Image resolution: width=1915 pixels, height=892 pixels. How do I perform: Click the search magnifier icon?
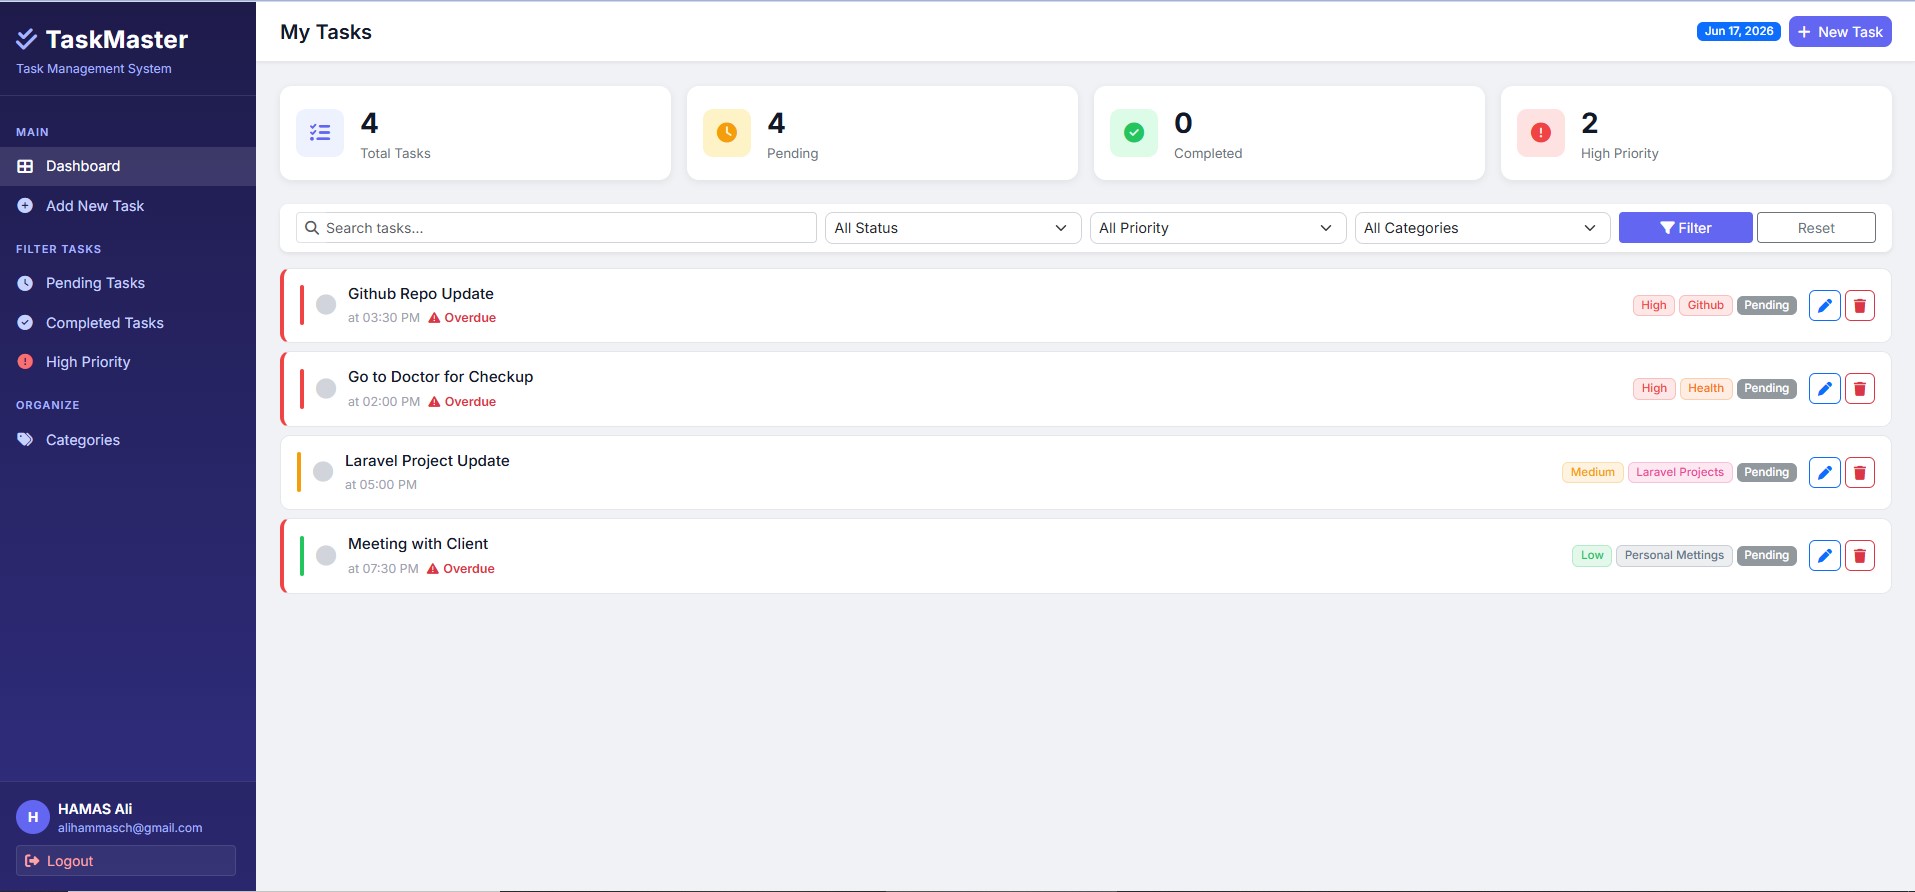click(x=312, y=228)
